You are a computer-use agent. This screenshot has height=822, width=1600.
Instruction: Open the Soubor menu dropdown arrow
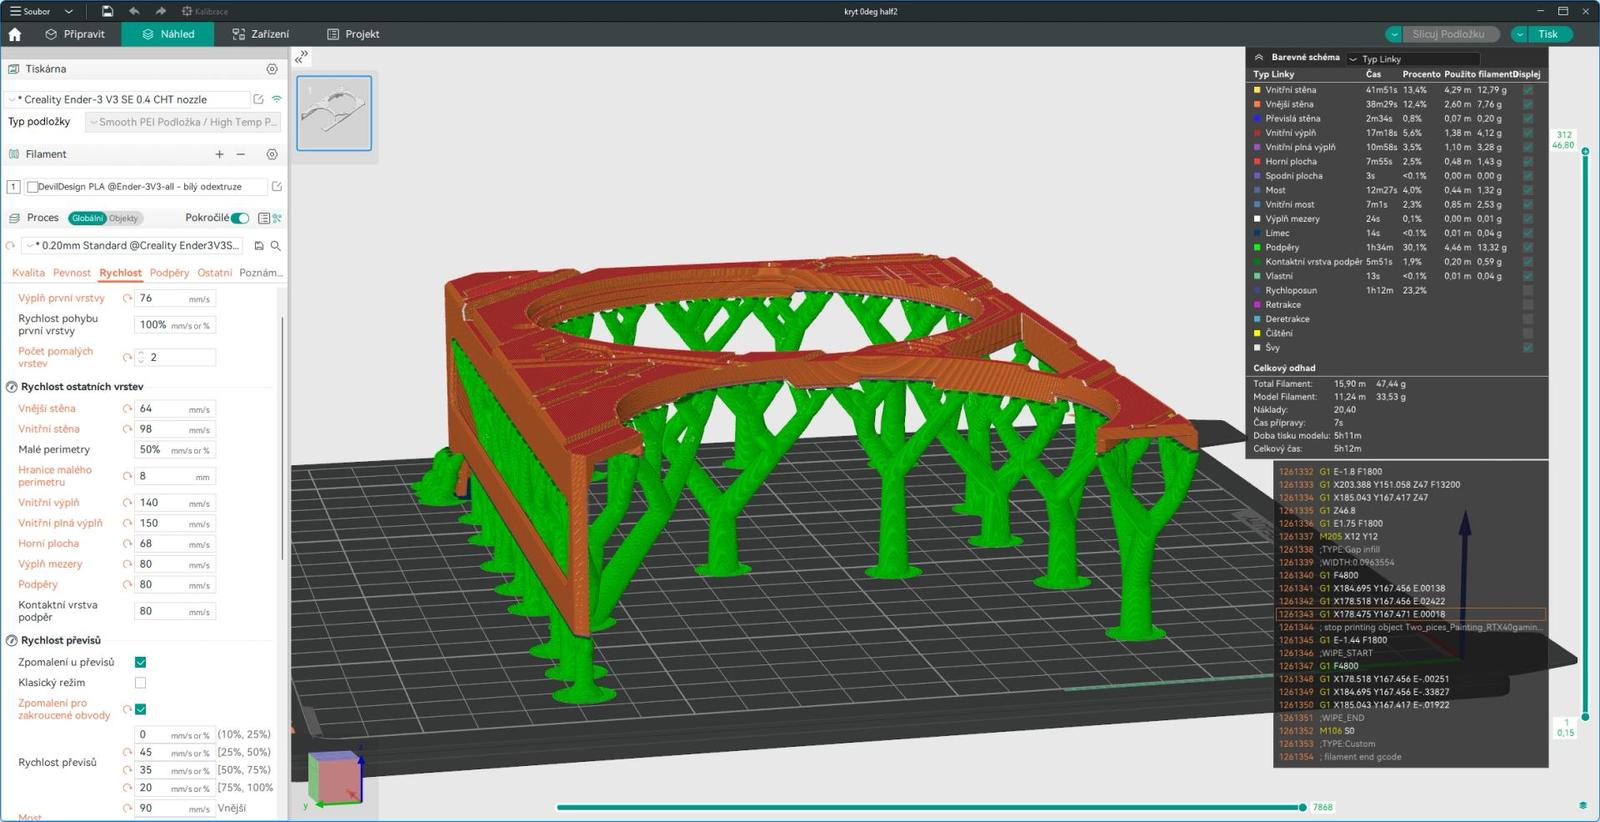tap(68, 11)
